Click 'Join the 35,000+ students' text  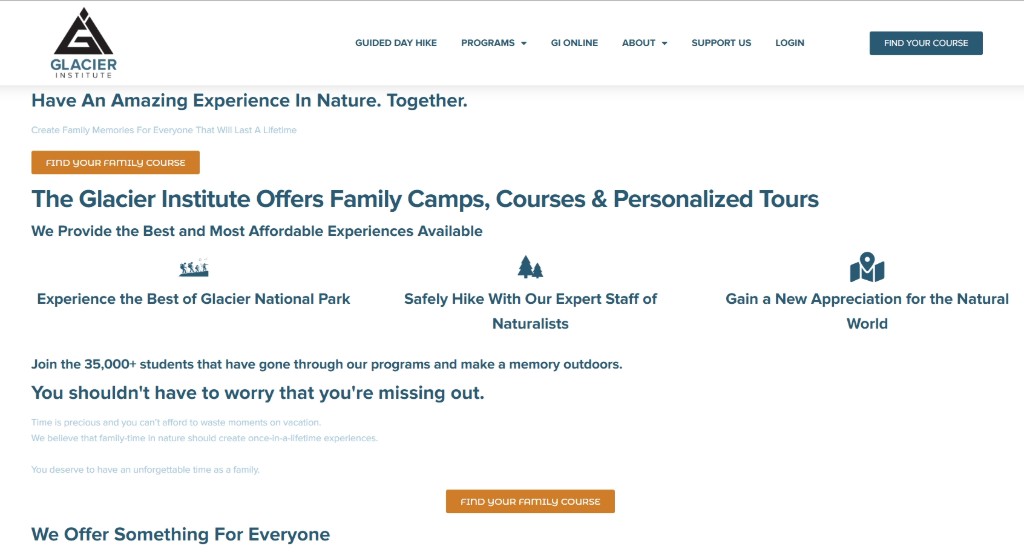(x=327, y=364)
